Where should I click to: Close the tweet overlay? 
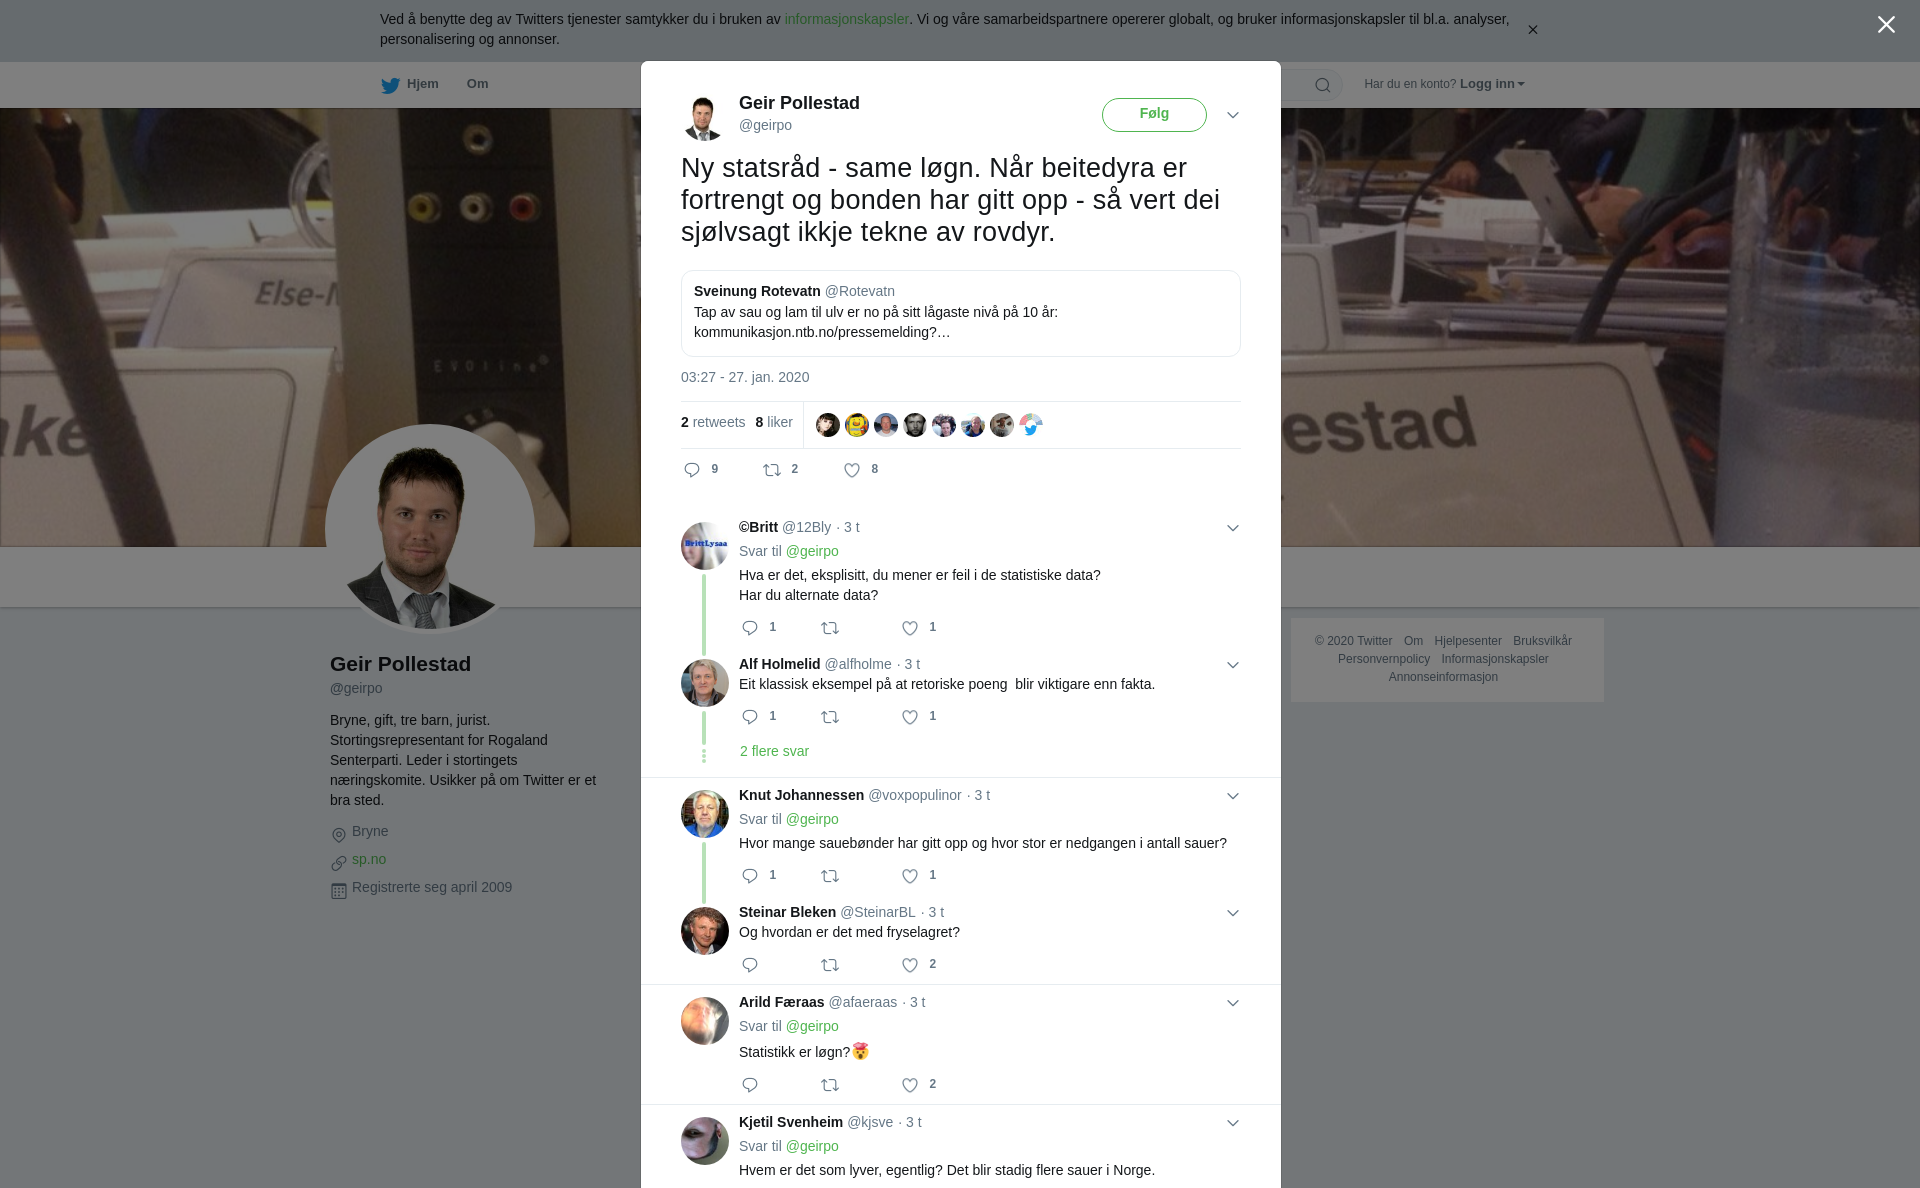(1886, 25)
